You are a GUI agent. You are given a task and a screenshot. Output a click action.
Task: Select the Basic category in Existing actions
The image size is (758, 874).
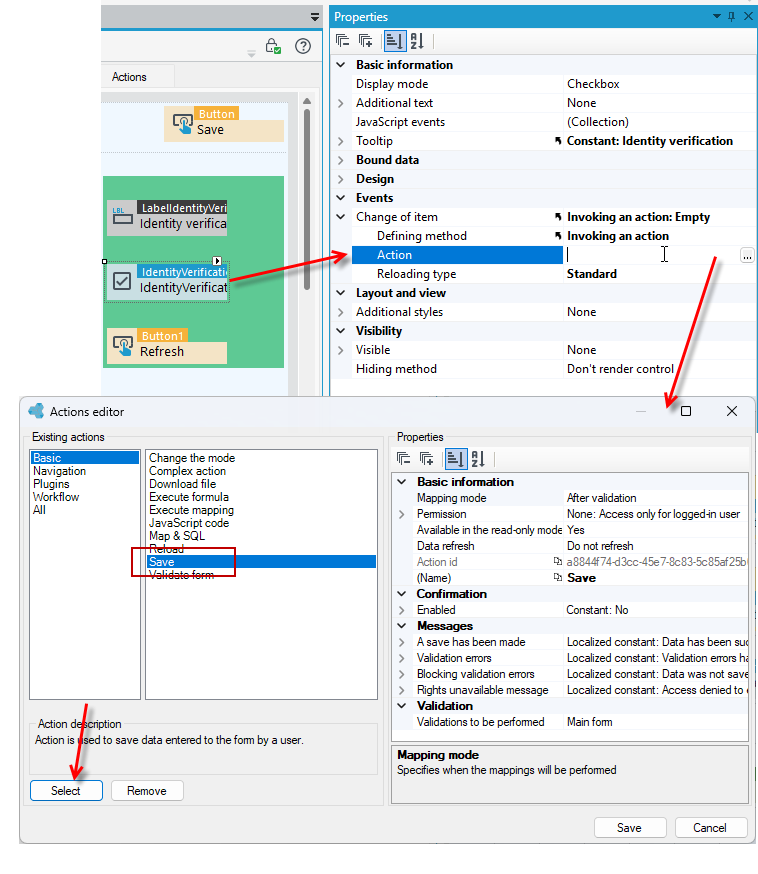(x=85, y=458)
